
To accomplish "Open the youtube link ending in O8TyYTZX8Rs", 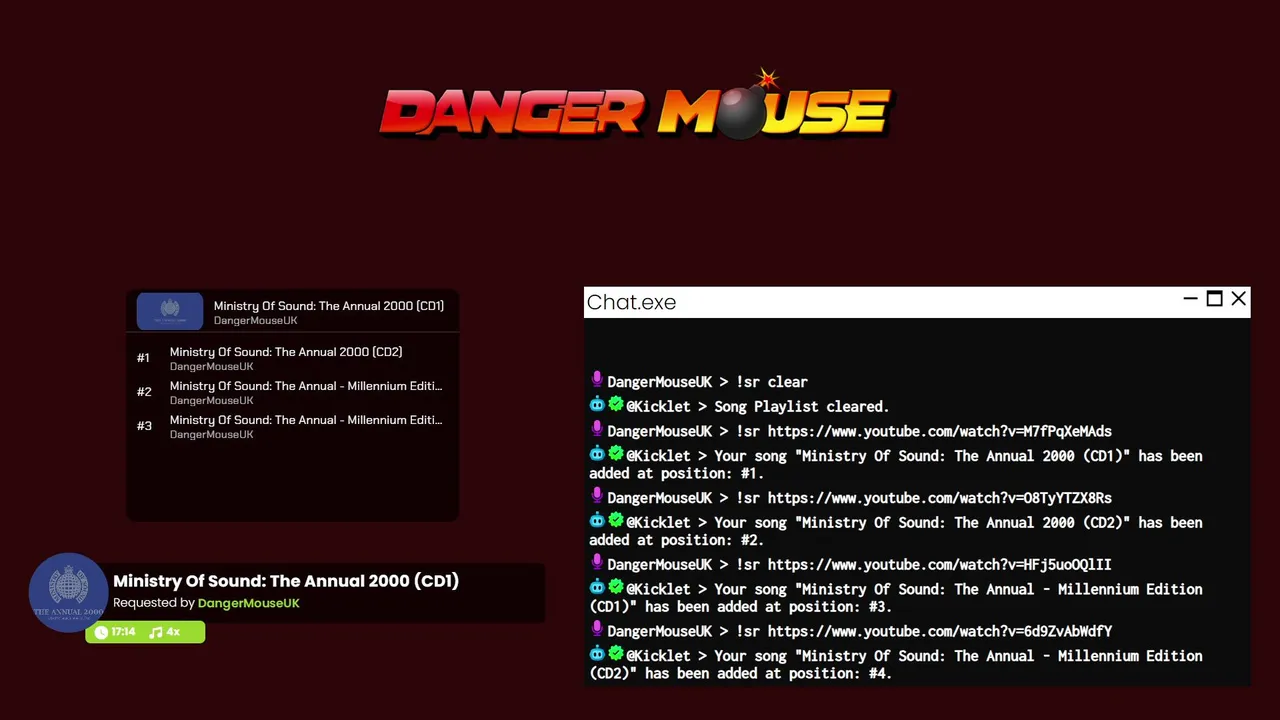I will [x=939, y=497].
